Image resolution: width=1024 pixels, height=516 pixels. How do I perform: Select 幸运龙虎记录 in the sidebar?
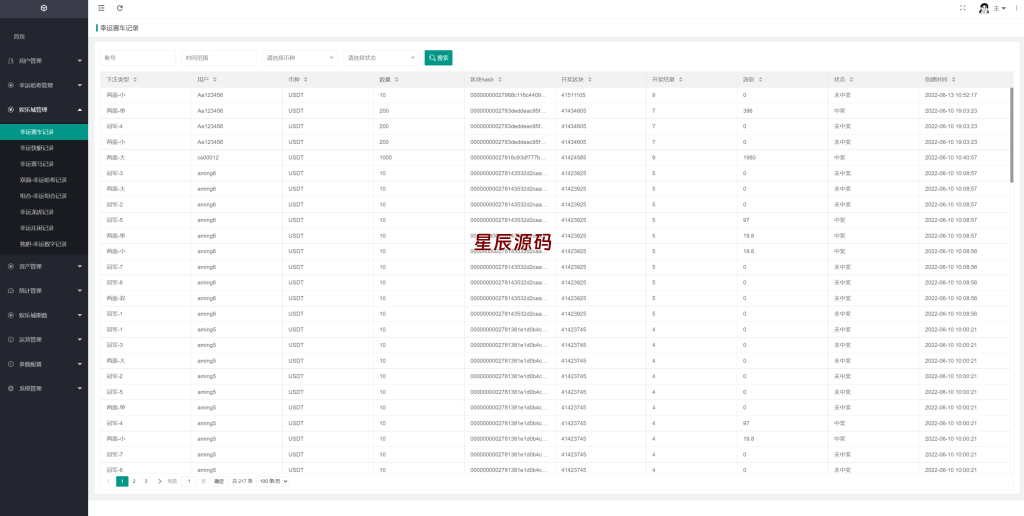click(44, 212)
